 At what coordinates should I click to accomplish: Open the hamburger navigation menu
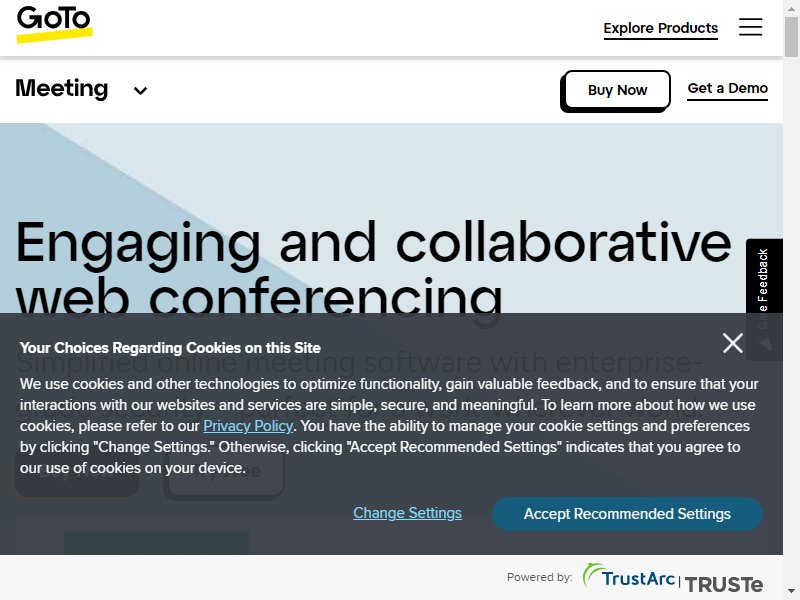point(751,27)
